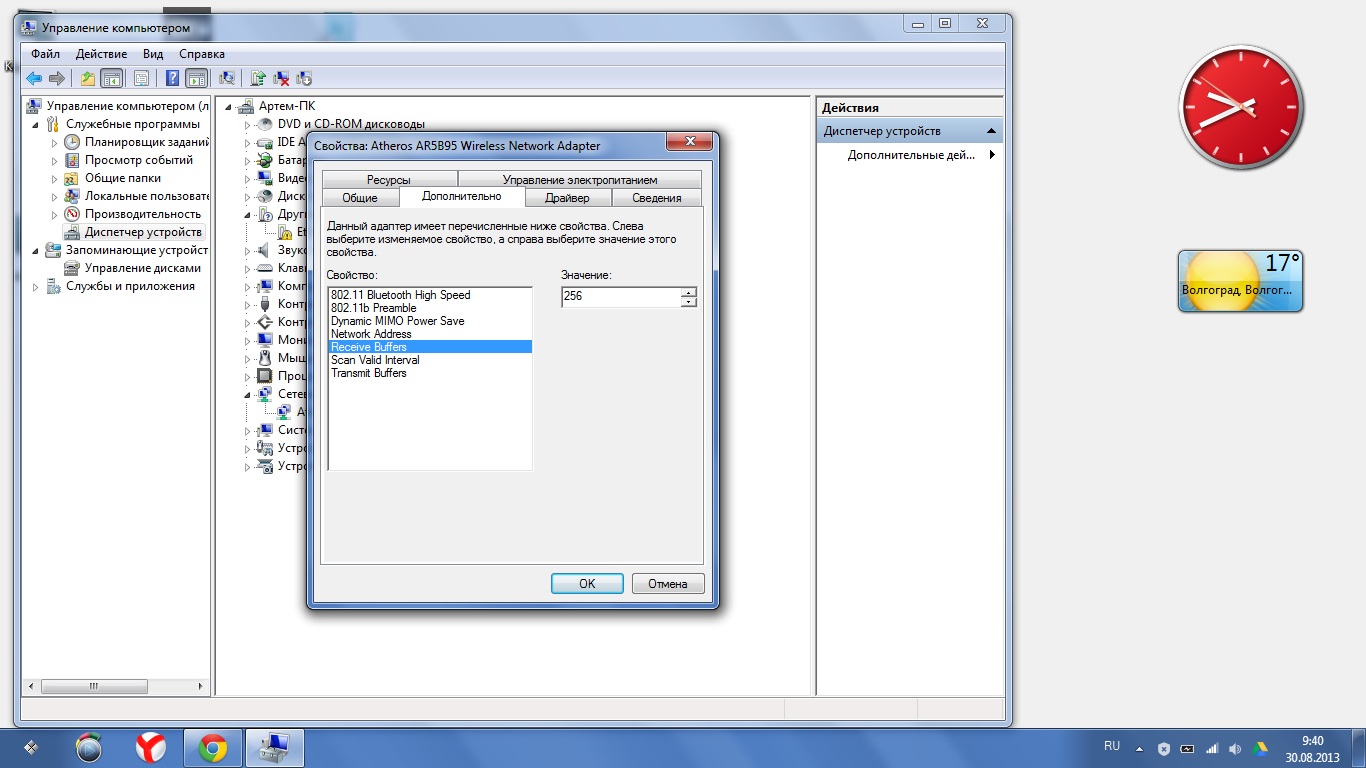Close the Atheros properties dialog

[689, 142]
